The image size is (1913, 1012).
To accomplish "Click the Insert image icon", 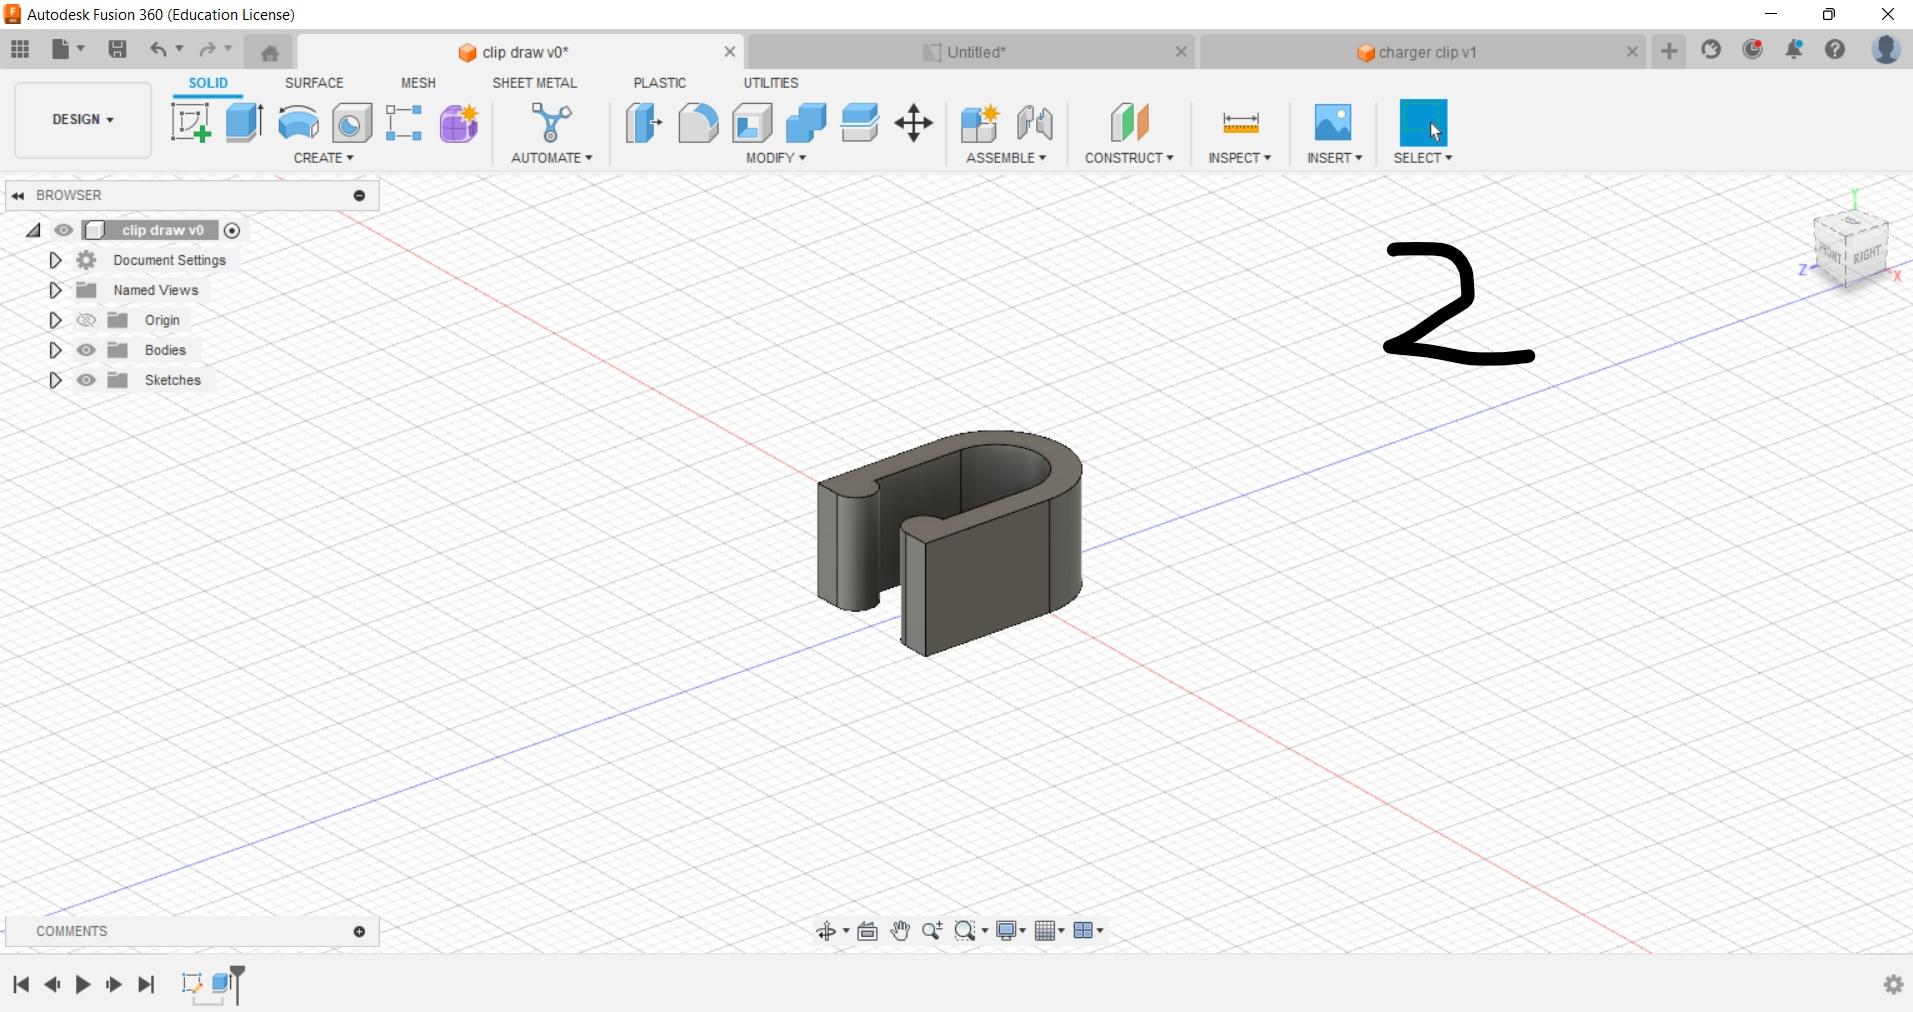I will tap(1333, 123).
